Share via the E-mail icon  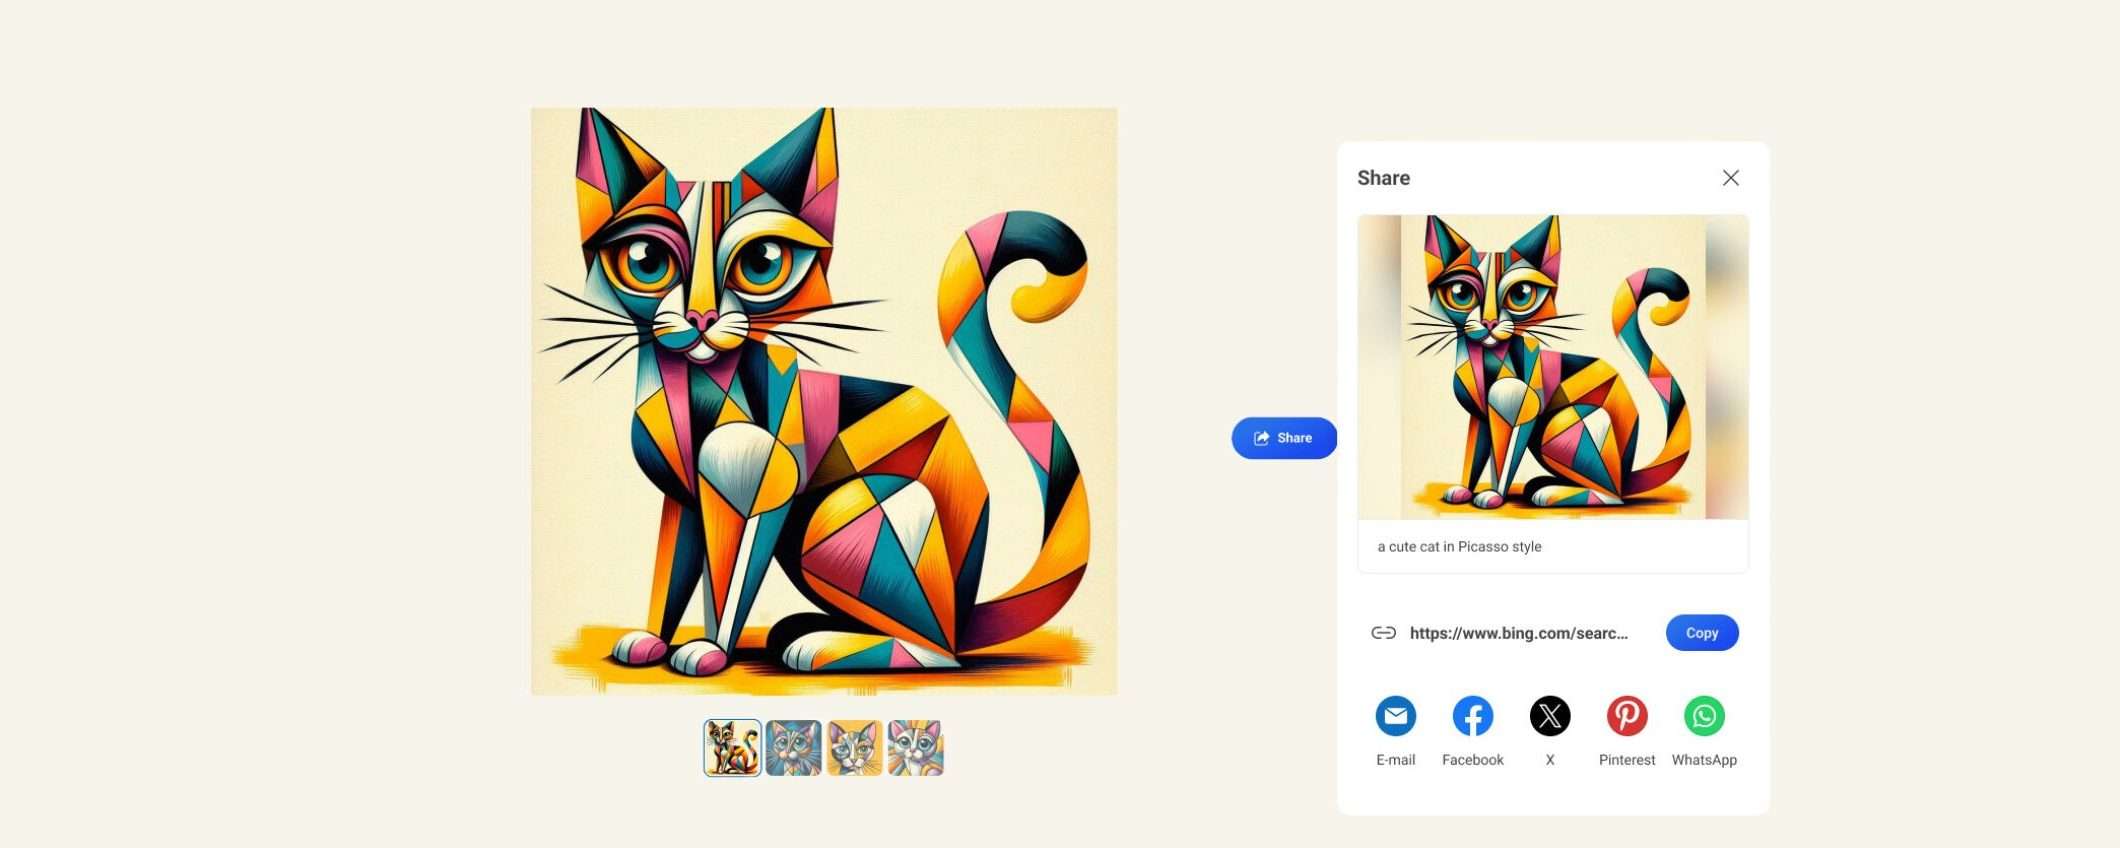pos(1395,716)
